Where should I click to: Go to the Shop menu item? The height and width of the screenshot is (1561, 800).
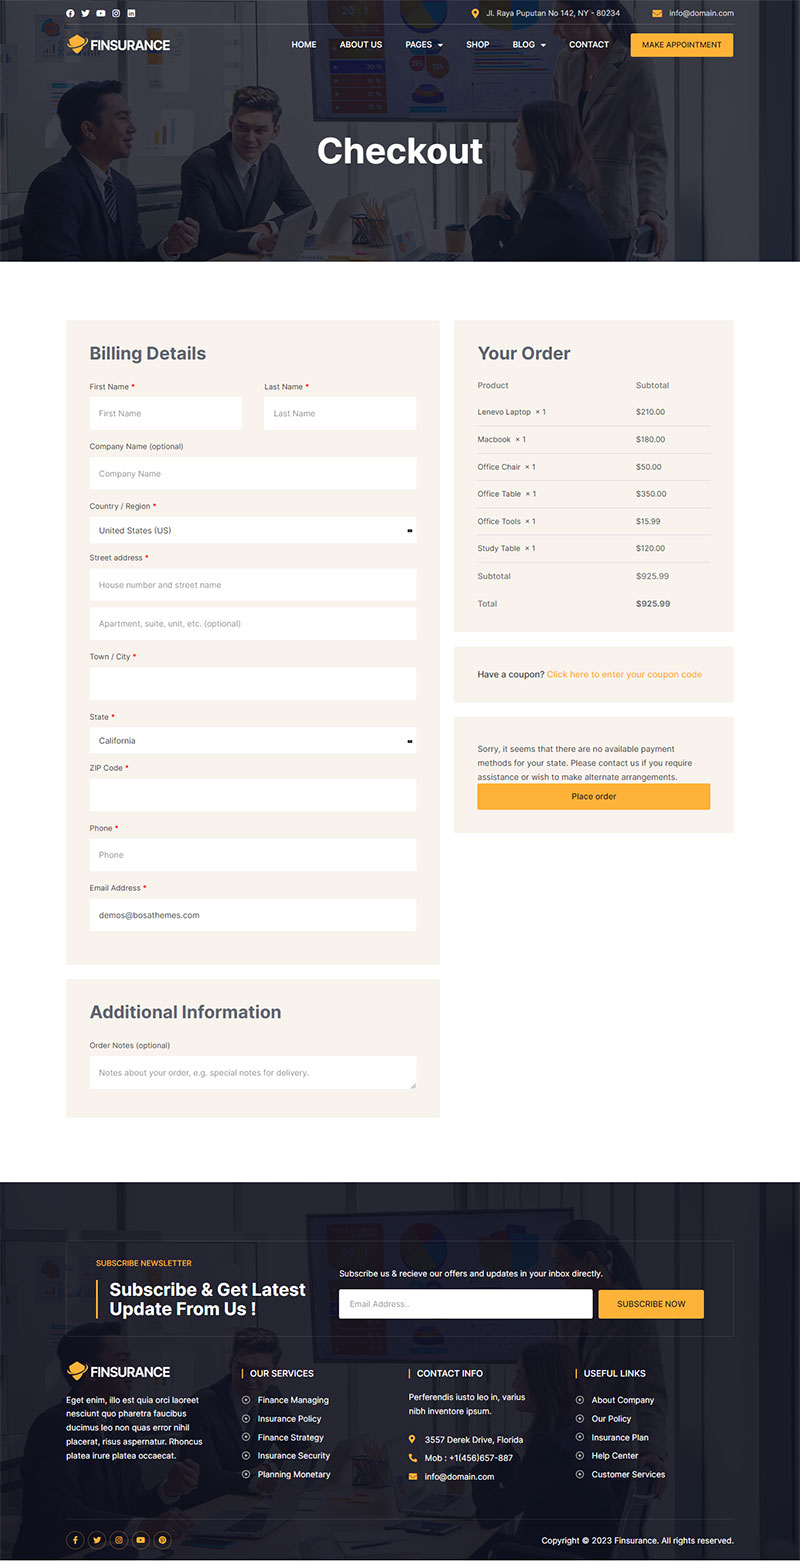click(x=477, y=45)
